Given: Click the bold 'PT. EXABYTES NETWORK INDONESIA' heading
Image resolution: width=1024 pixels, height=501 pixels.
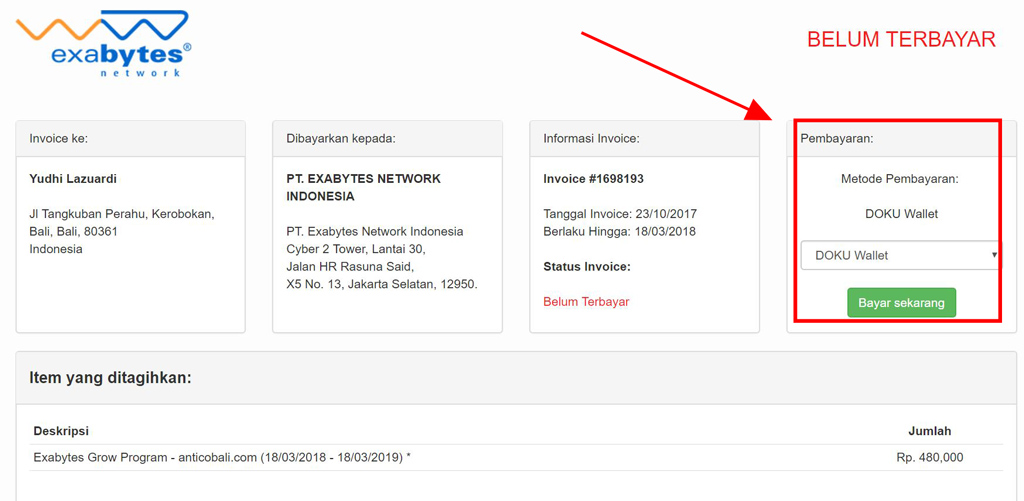Looking at the screenshot, I should pyautogui.click(x=364, y=187).
